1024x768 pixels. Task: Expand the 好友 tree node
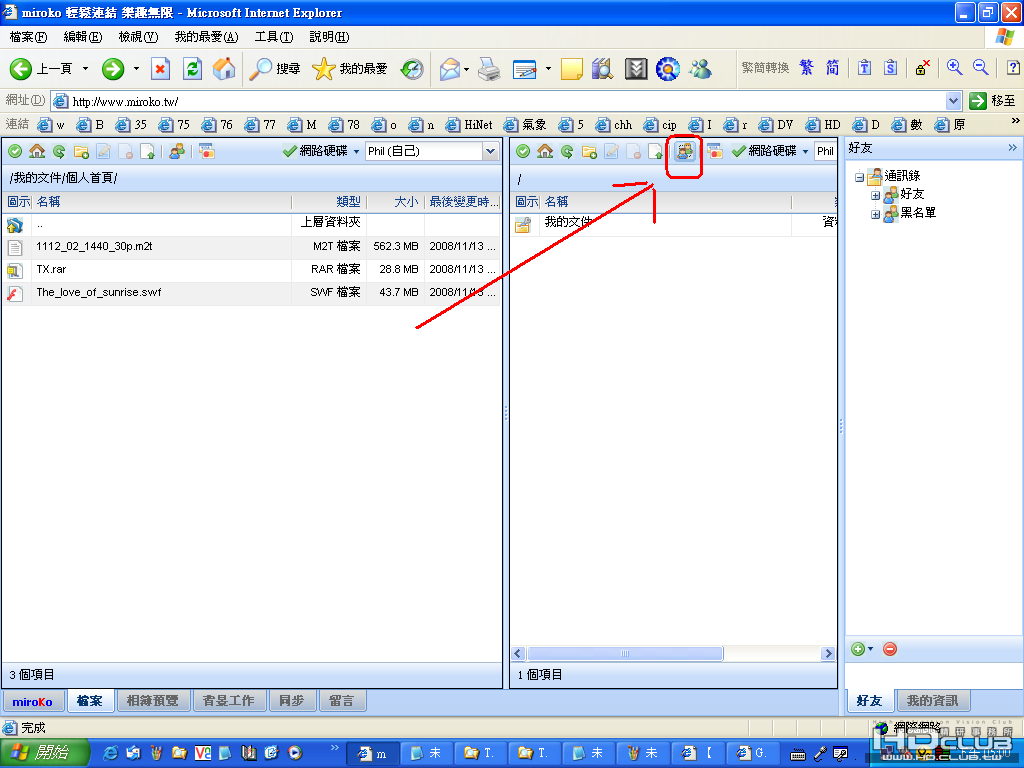pos(876,195)
